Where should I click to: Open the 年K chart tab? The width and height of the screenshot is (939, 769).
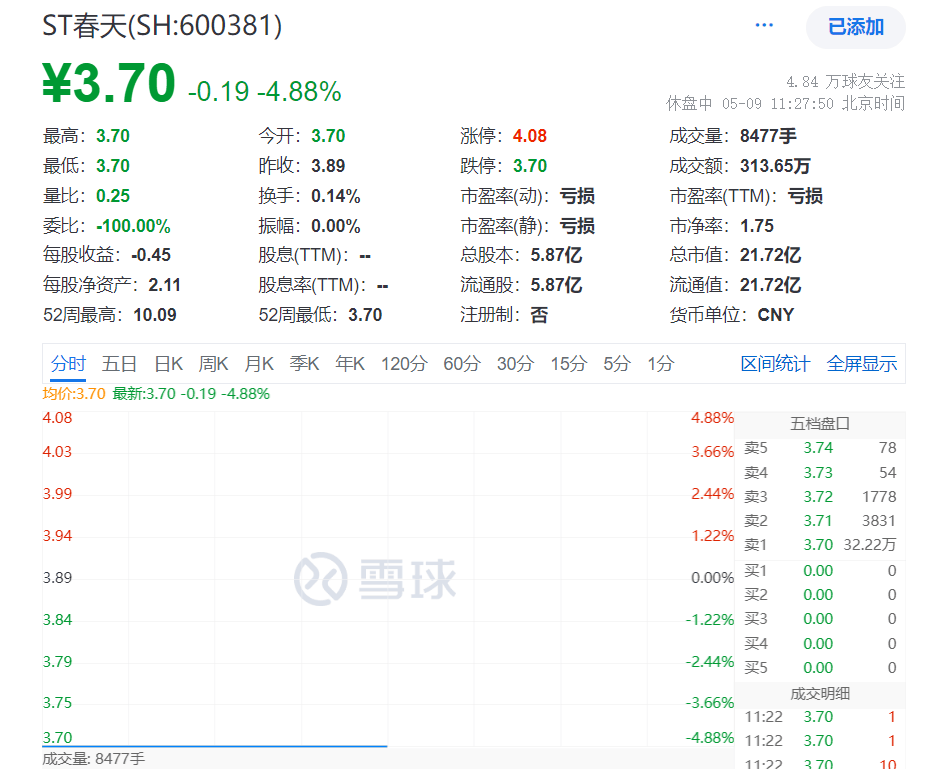(x=350, y=364)
